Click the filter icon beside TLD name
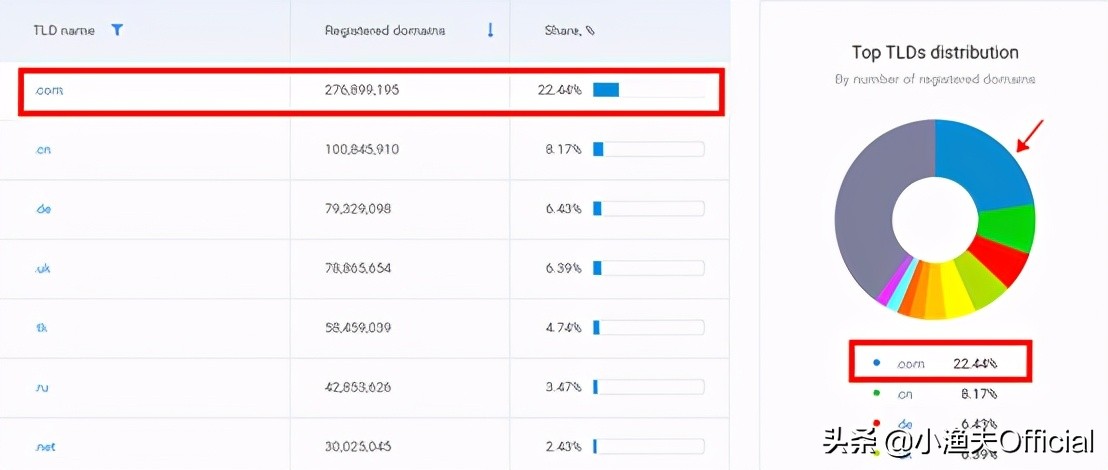Screen dimensions: 1108x470 click(117, 30)
